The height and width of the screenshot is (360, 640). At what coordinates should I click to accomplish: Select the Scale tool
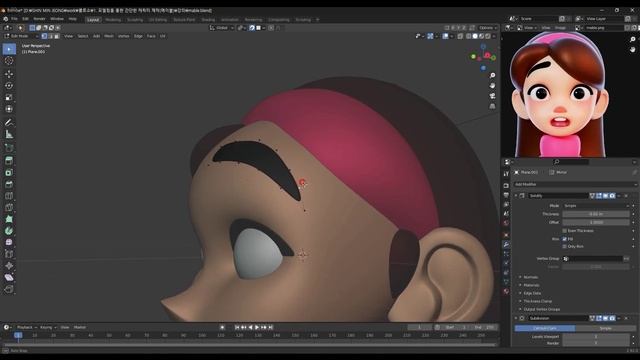(9, 98)
